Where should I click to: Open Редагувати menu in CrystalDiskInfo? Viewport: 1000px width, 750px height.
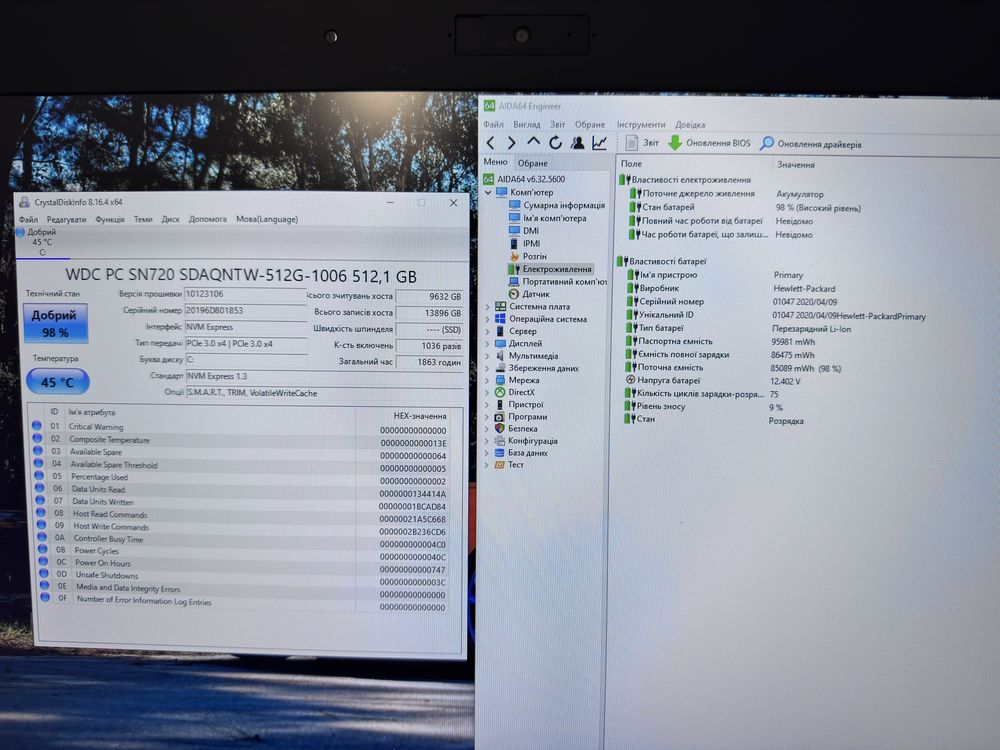click(x=66, y=219)
